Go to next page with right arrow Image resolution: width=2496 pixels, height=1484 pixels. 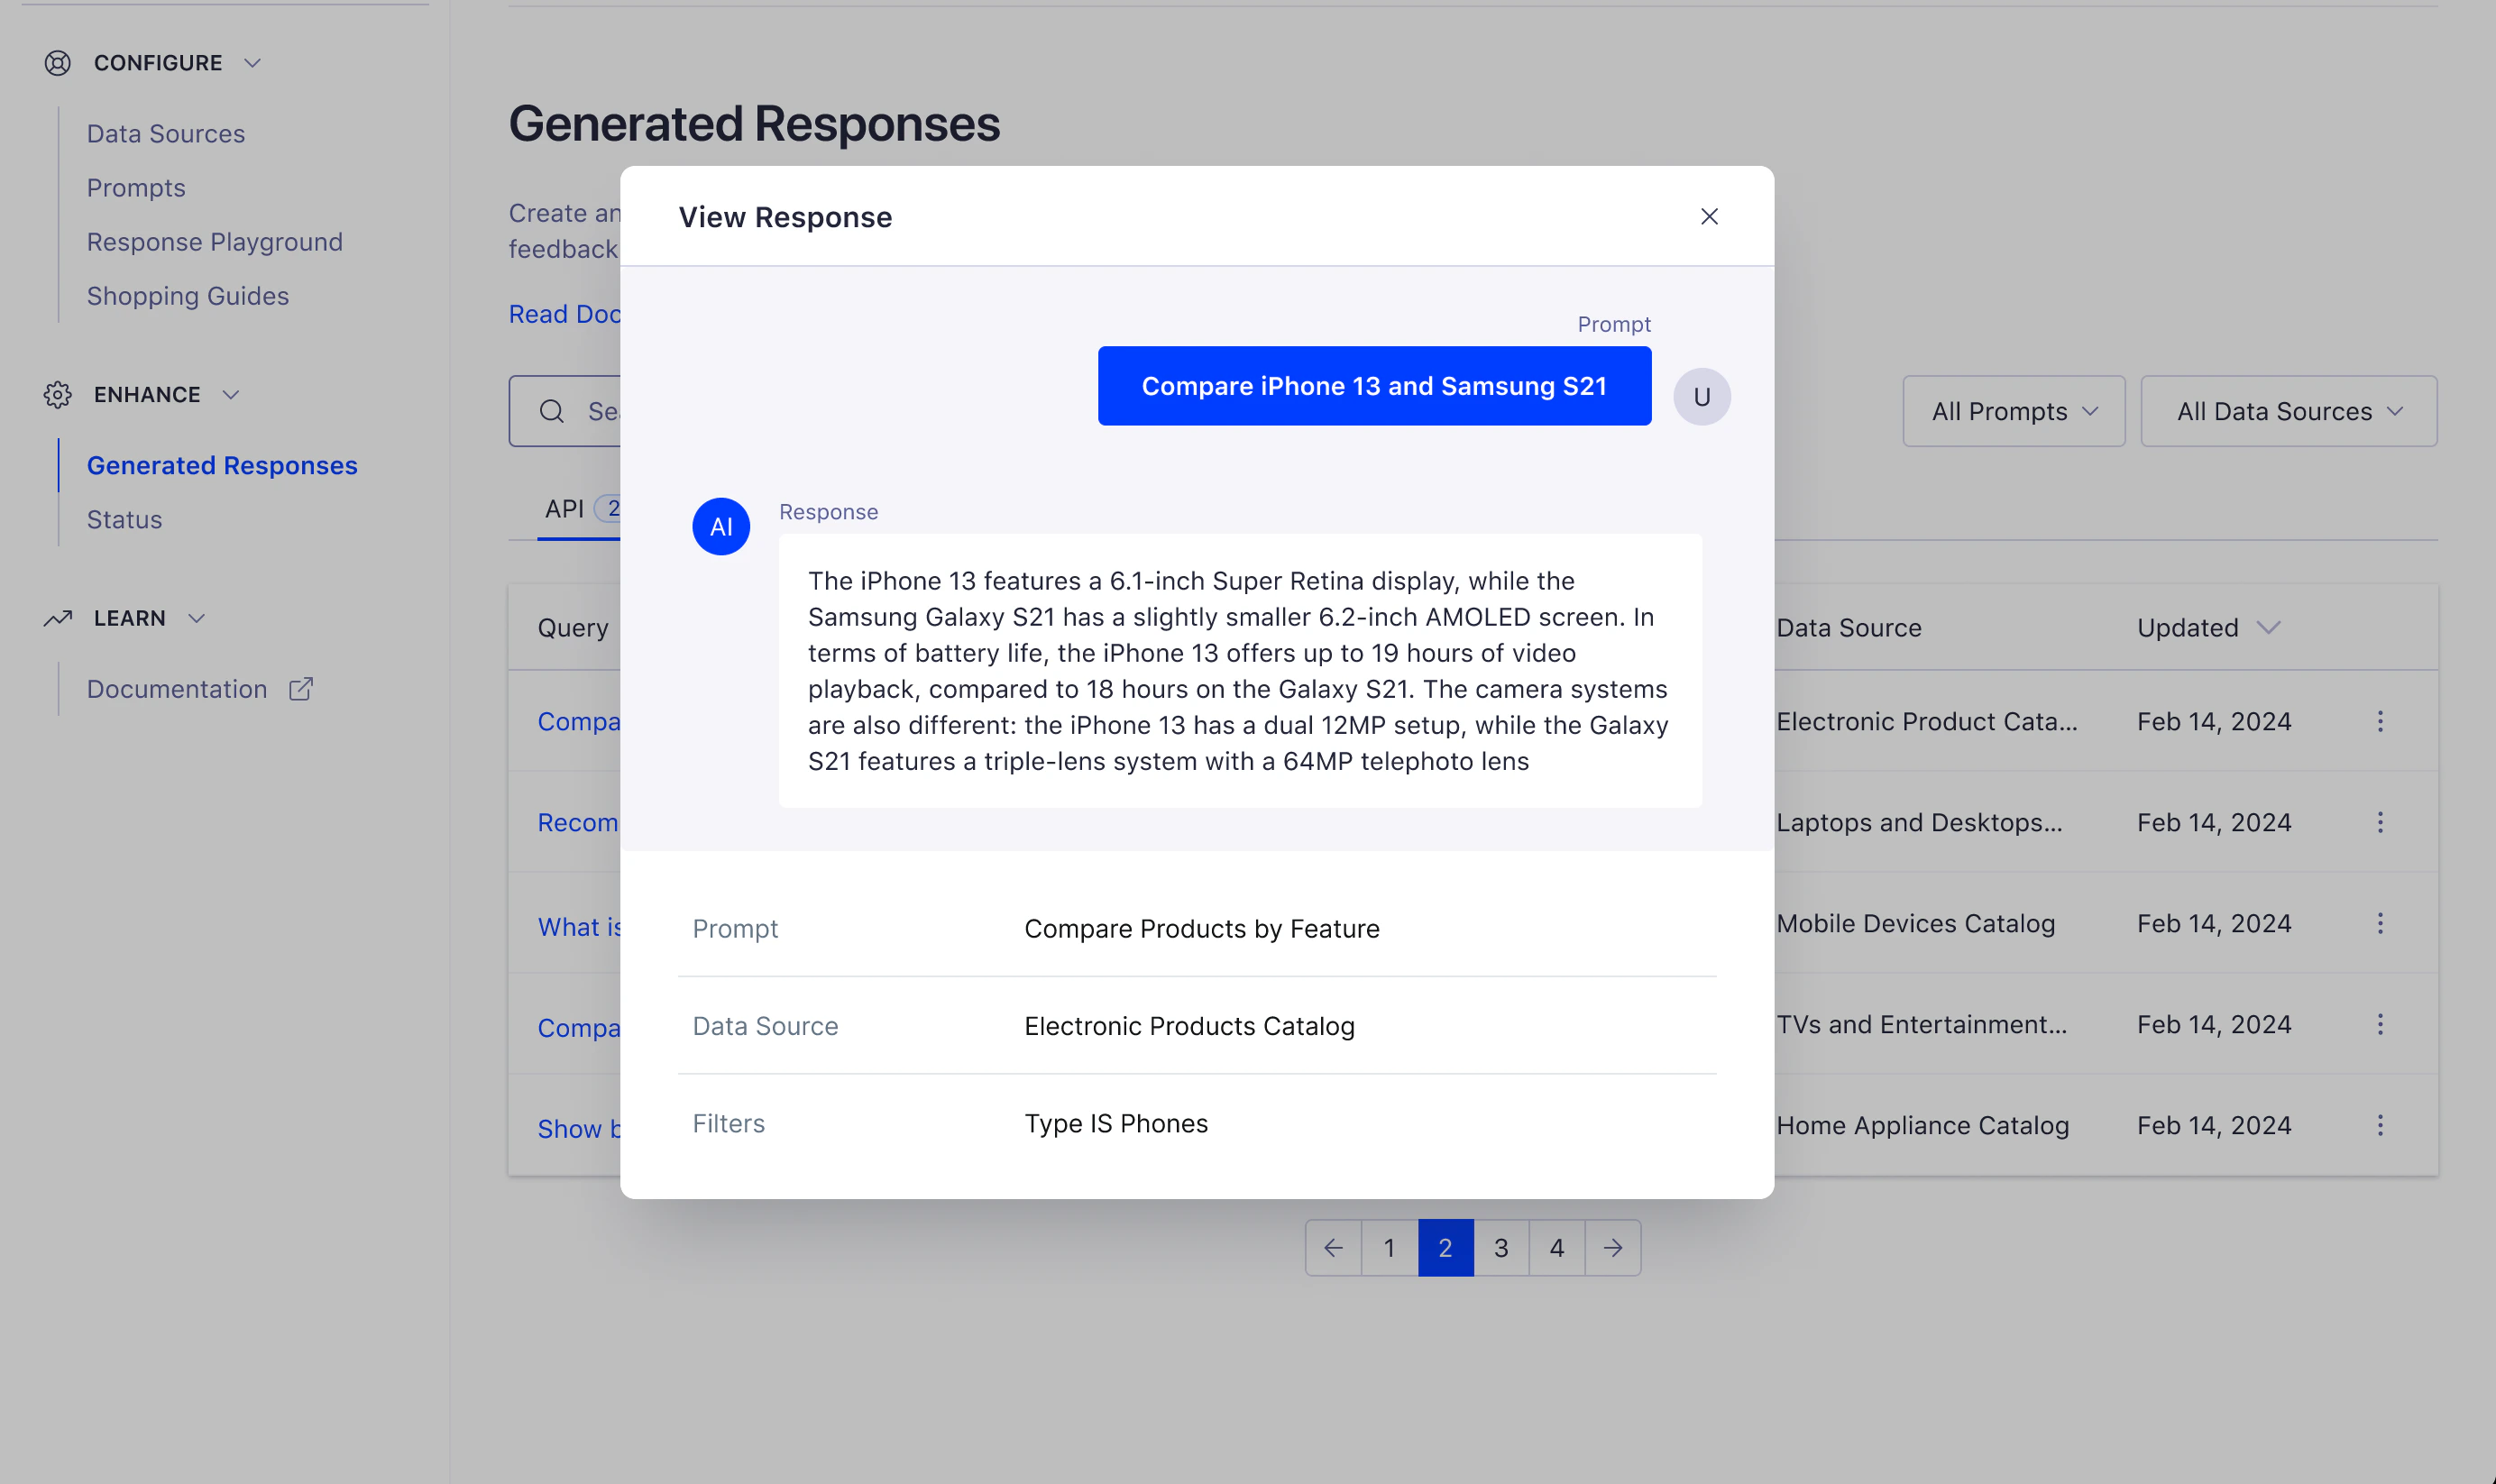(x=1613, y=1248)
